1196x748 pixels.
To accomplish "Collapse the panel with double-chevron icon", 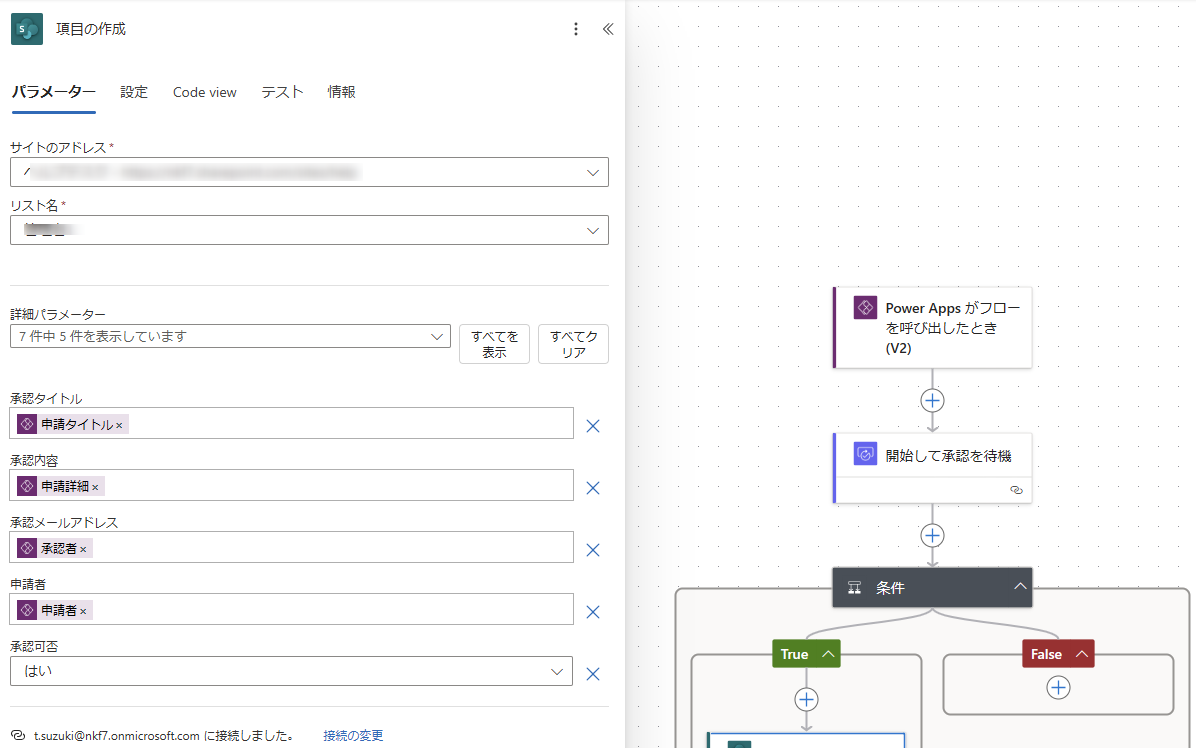I will pyautogui.click(x=607, y=29).
